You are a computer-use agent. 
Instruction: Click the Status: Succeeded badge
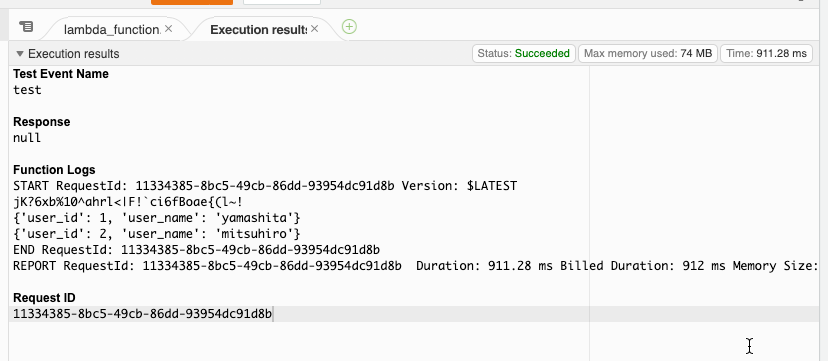(523, 53)
